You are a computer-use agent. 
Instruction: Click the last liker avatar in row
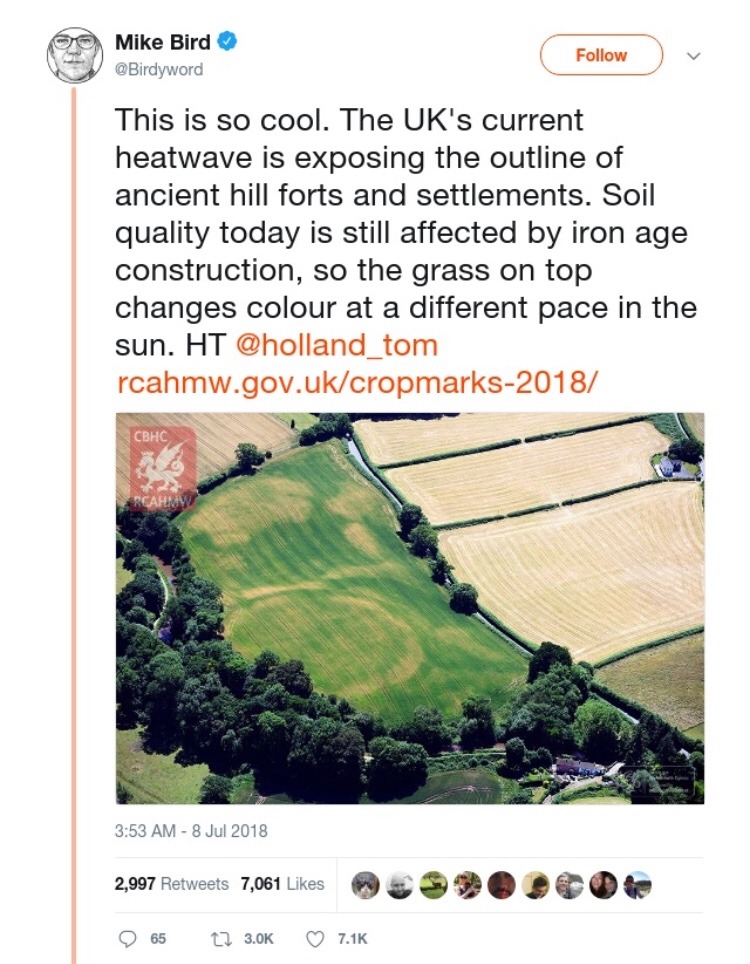638,884
